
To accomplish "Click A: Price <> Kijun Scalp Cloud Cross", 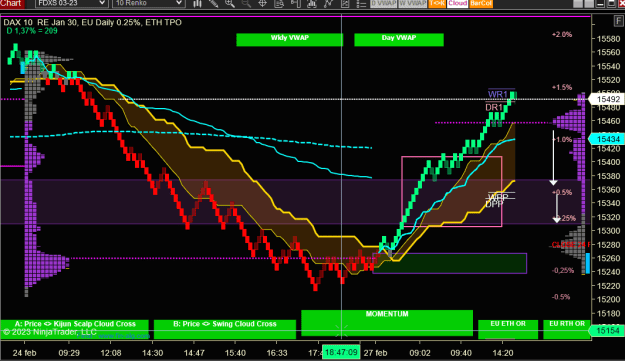I will pos(75,329).
